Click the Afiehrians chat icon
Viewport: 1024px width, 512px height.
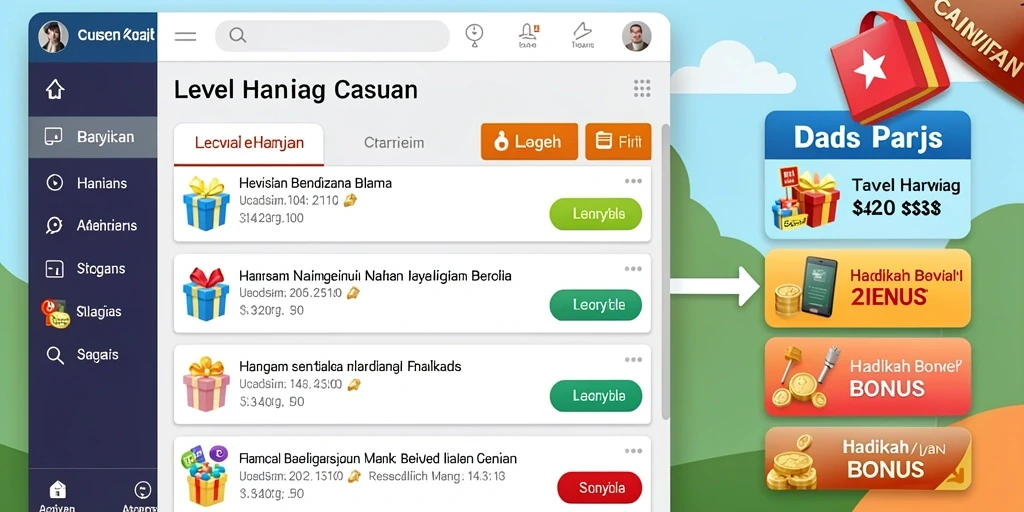coord(54,226)
